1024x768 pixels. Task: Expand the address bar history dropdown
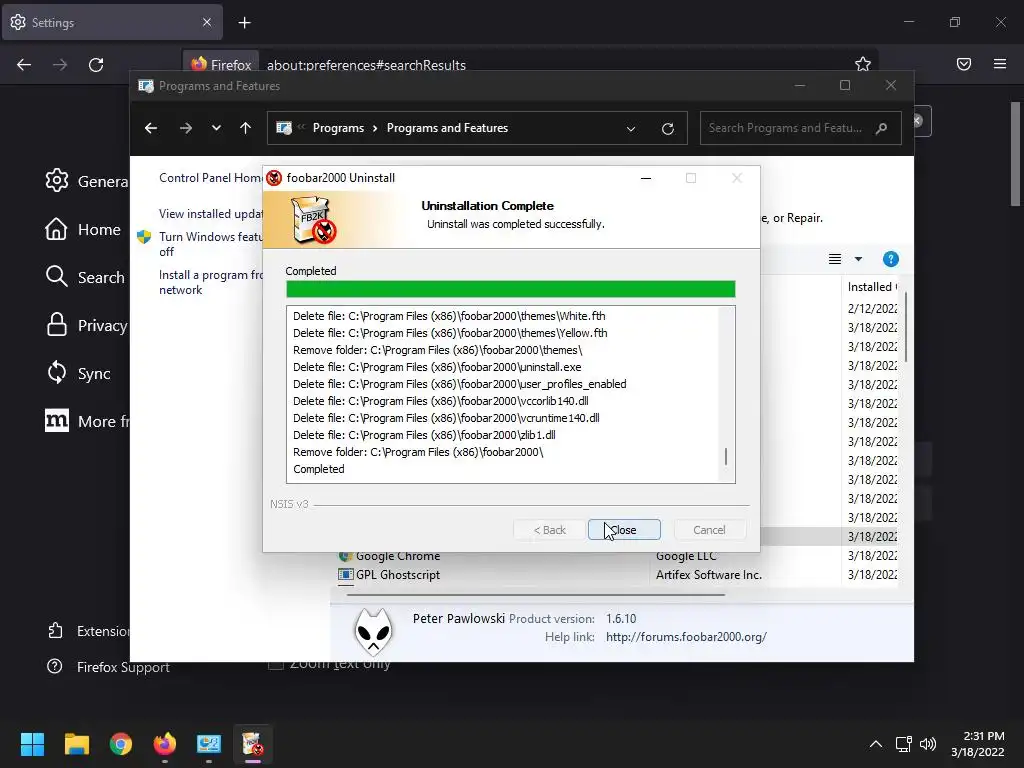631,129
